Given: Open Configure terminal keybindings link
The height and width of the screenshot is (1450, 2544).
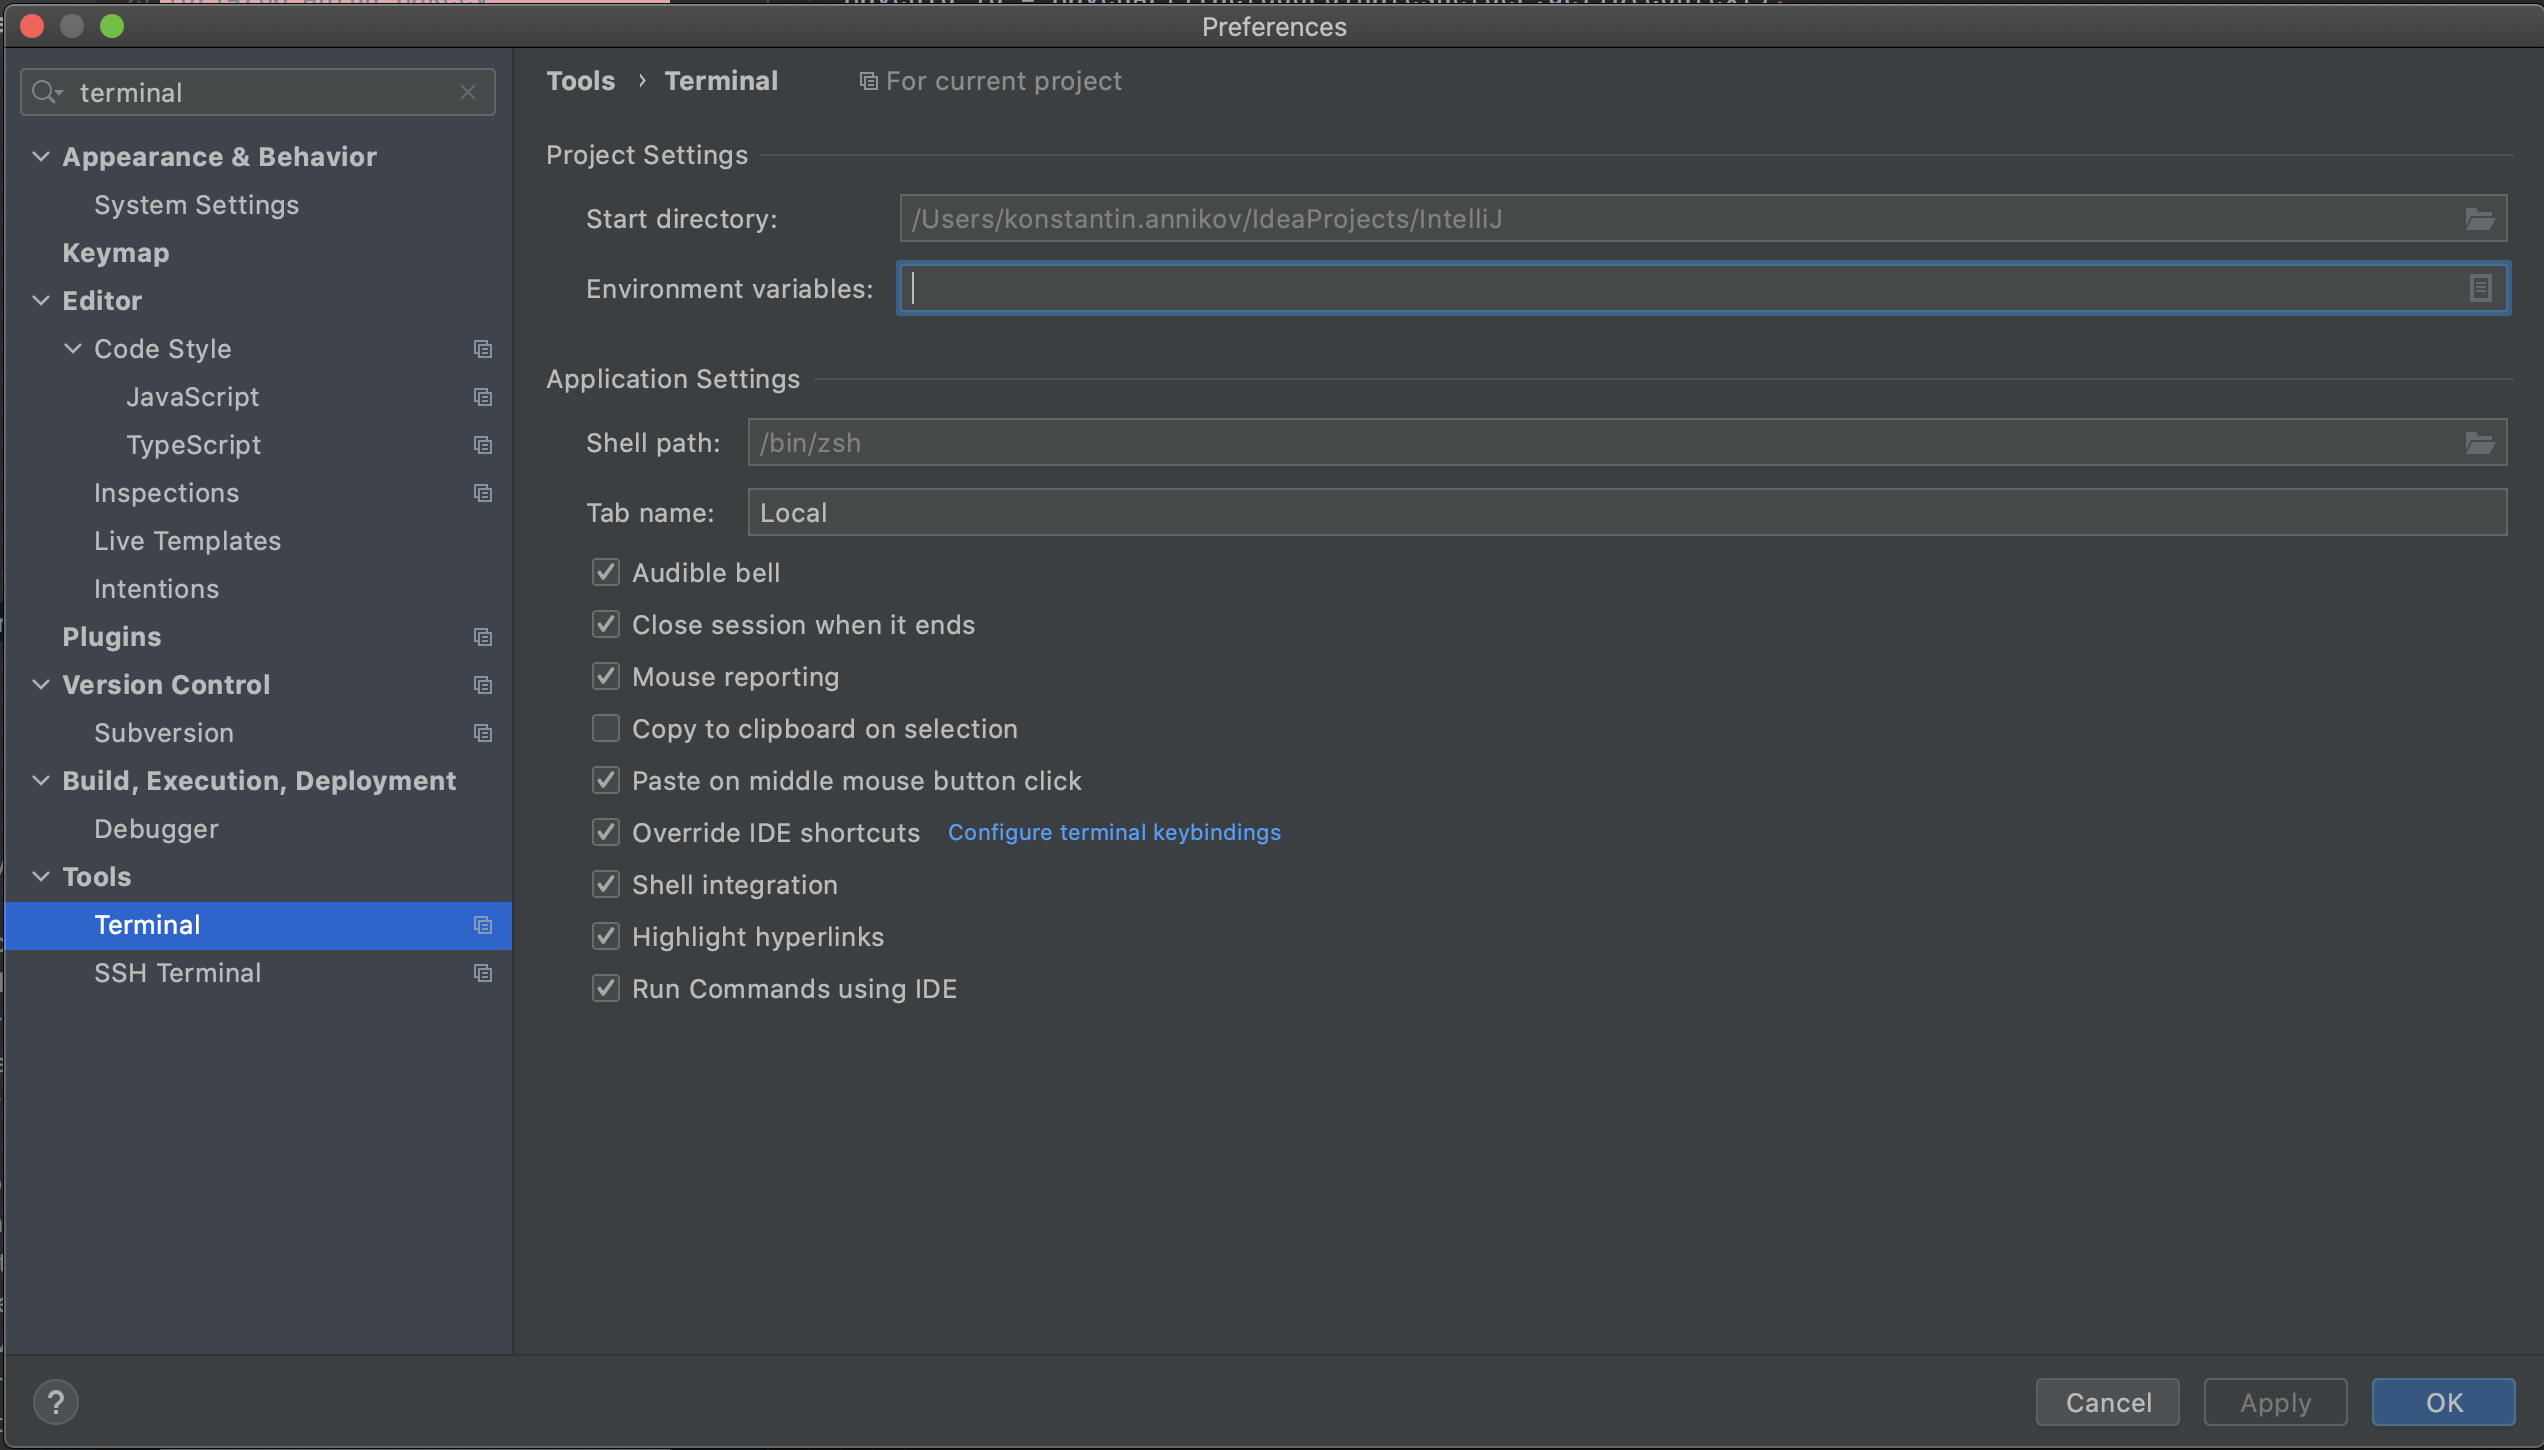Looking at the screenshot, I should point(1114,832).
